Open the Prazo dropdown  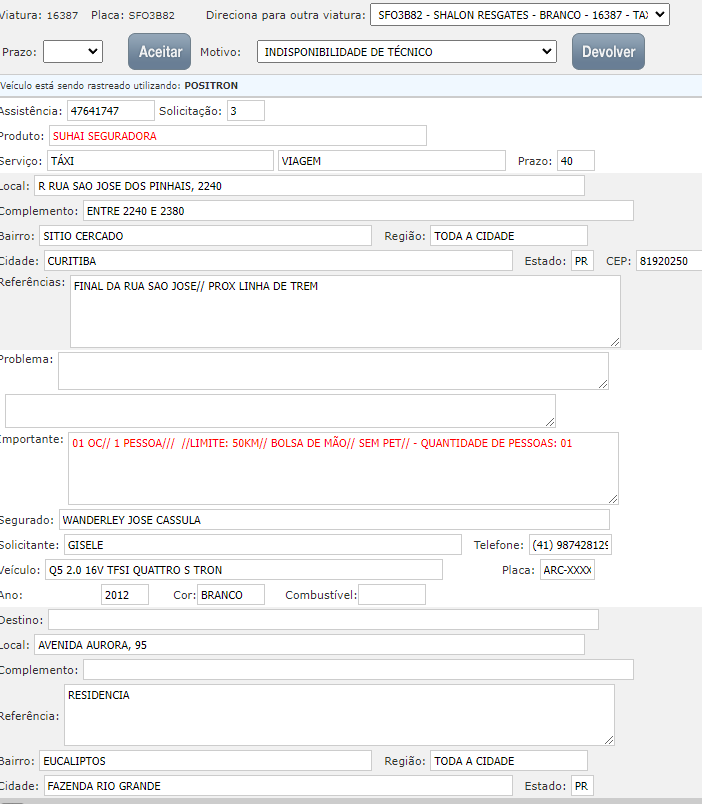[73, 51]
